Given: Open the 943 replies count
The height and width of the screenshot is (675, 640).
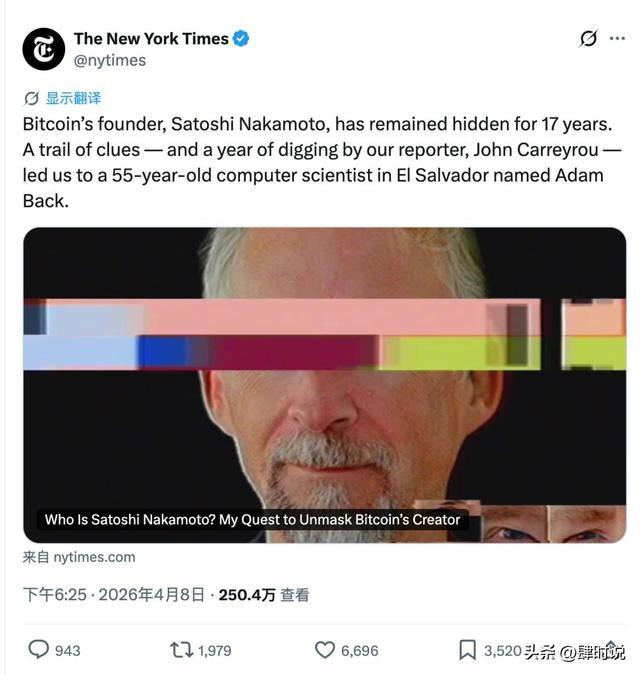Looking at the screenshot, I should [68, 650].
